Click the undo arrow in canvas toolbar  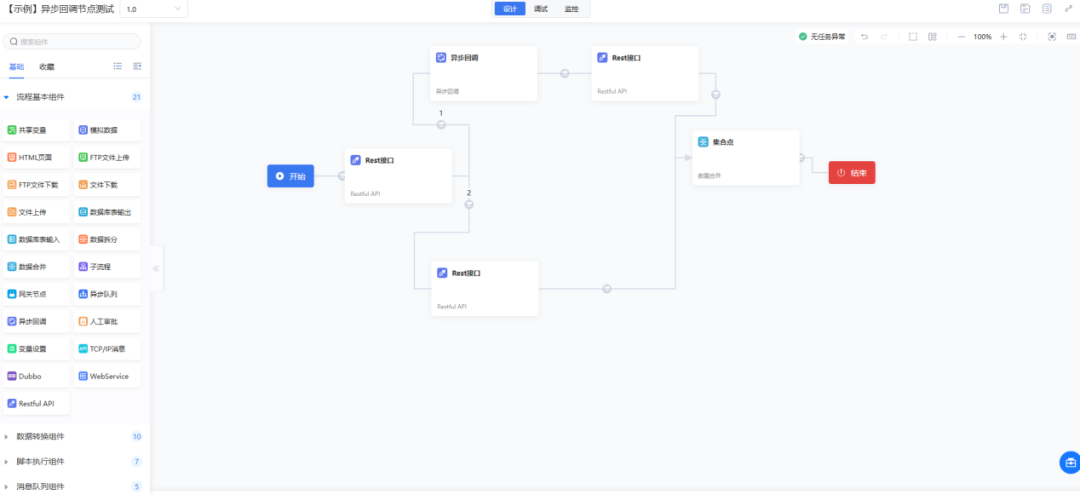pyautogui.click(x=864, y=37)
